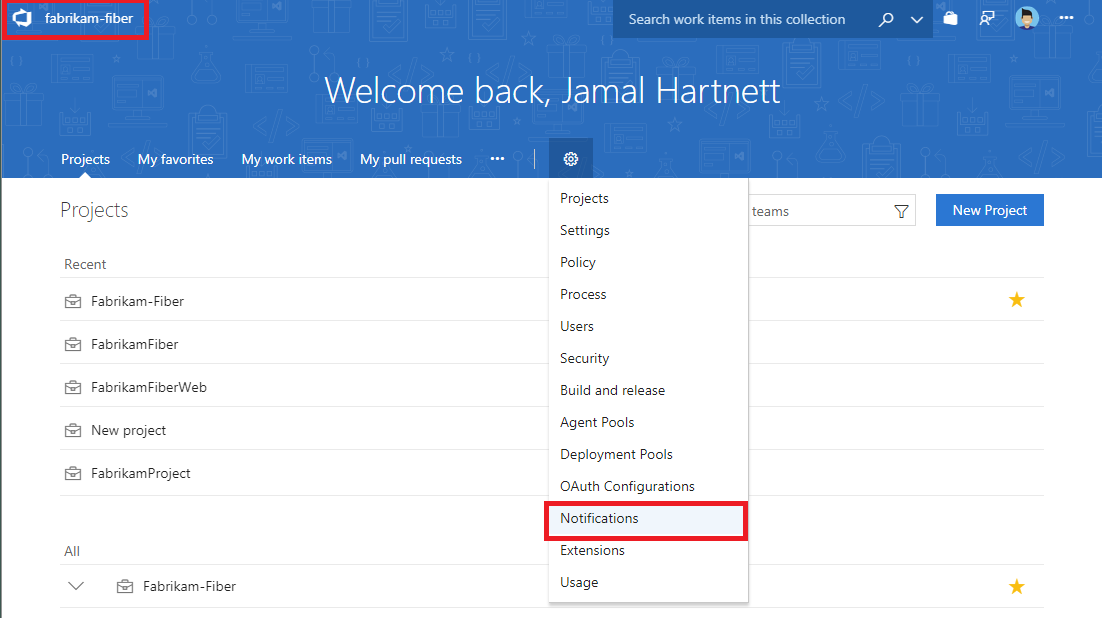
Task: Toggle the favorite star under the All section
Action: pos(1016,586)
